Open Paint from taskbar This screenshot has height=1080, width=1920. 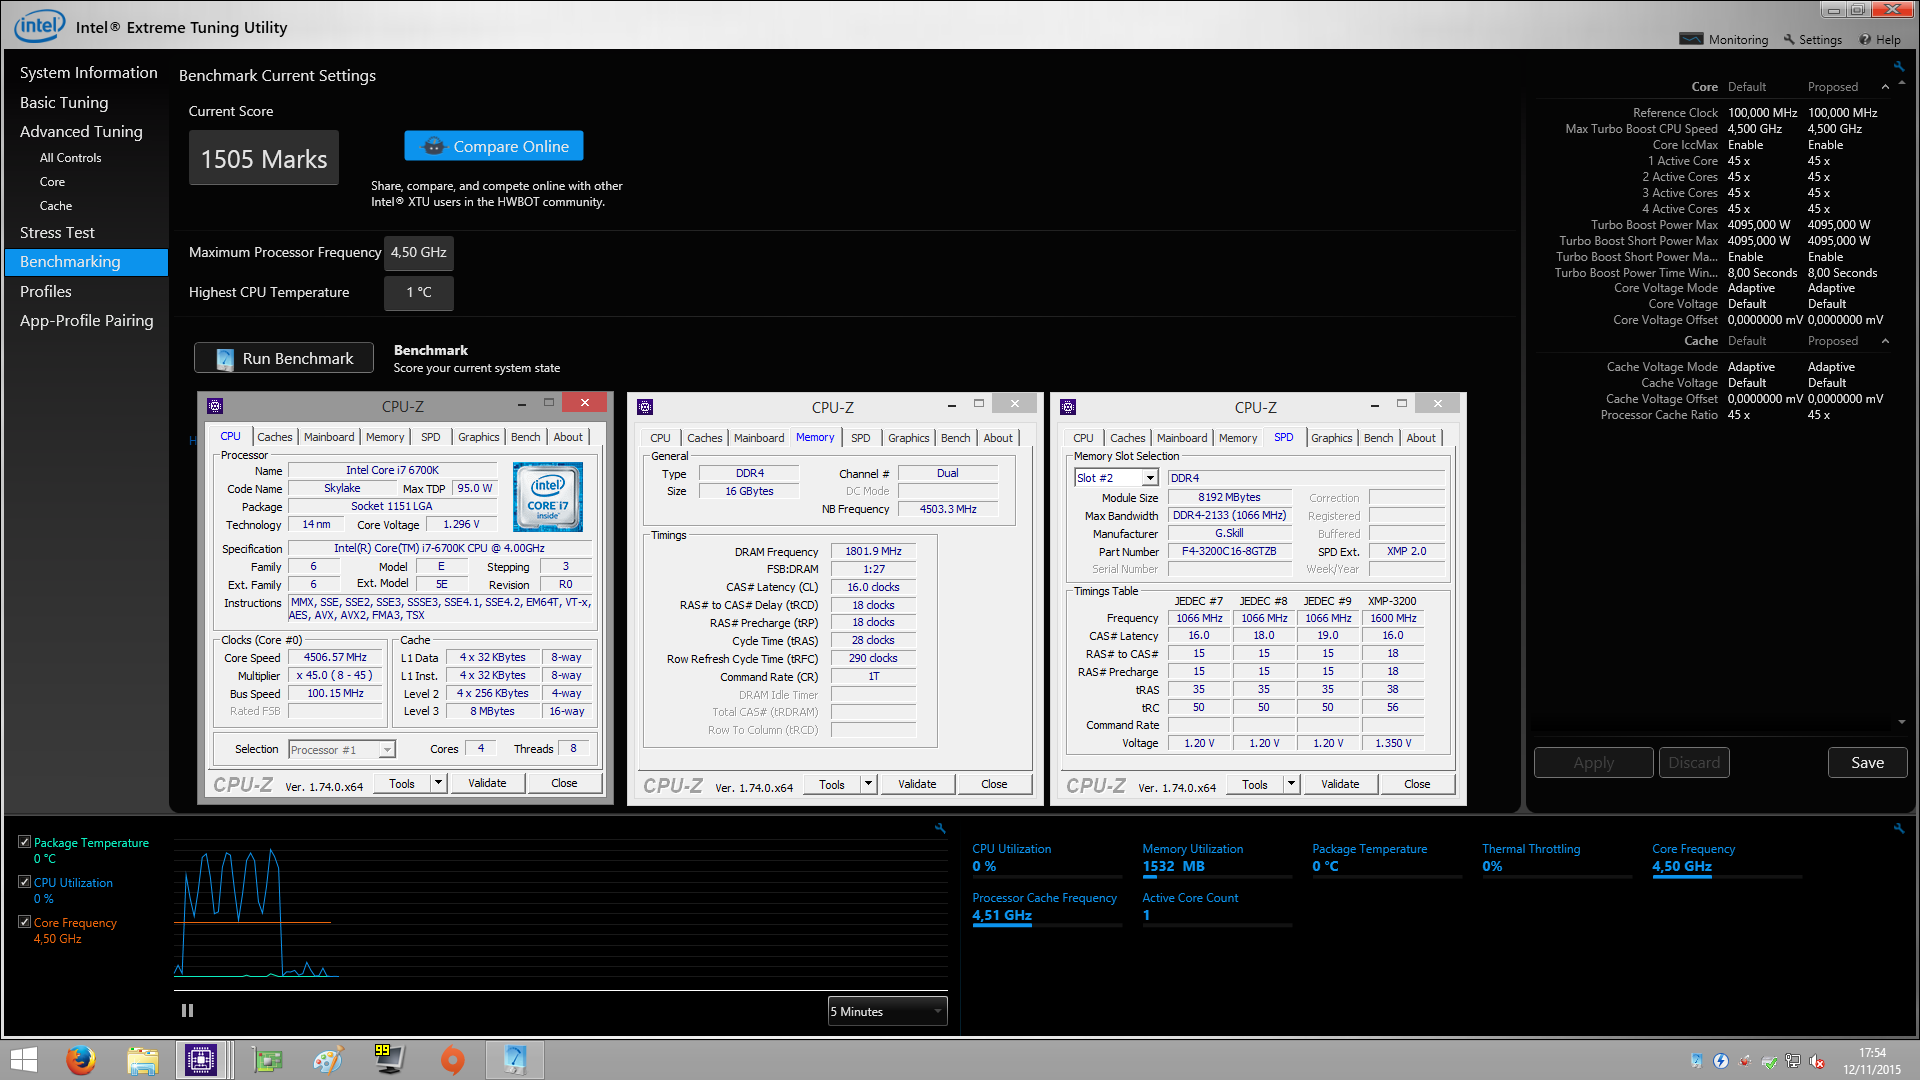[x=328, y=1060]
